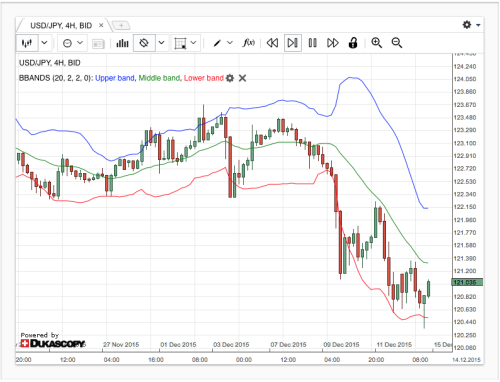The image size is (500, 382).
Task: Pause the chart with pause button
Action: coord(313,43)
